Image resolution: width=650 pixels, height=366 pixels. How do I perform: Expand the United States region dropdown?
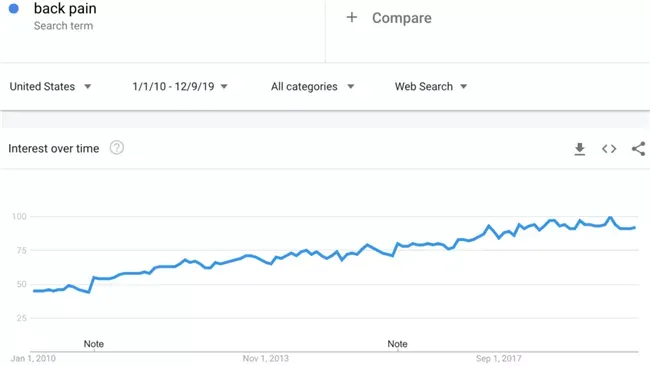click(x=50, y=87)
